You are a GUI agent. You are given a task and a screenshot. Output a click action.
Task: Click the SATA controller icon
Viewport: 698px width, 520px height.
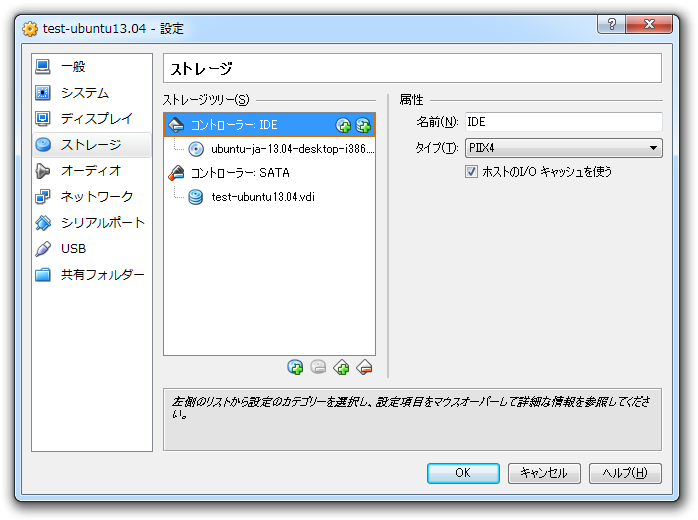pos(177,173)
